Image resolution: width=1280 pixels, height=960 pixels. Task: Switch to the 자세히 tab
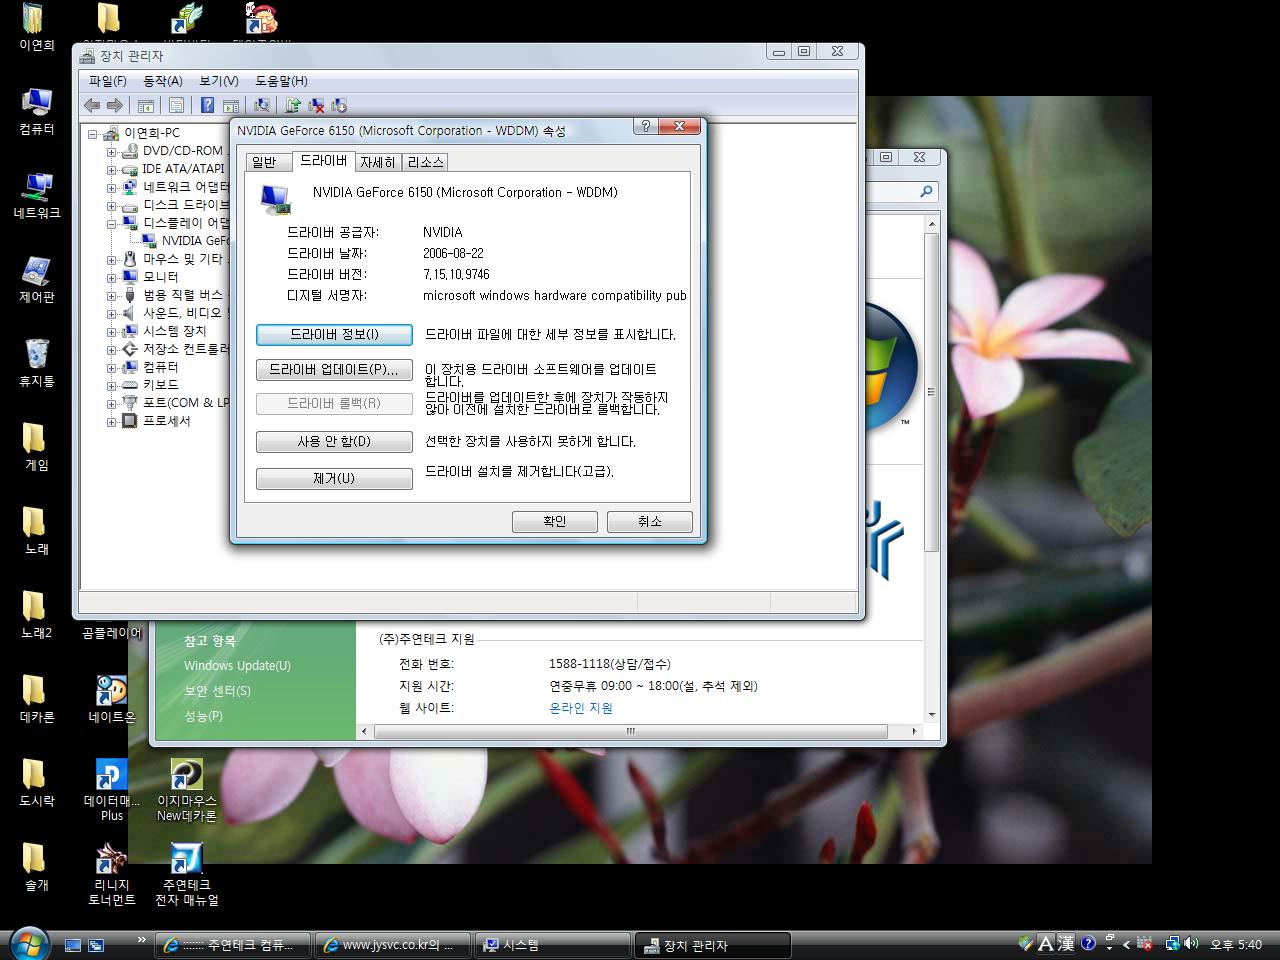(378, 162)
